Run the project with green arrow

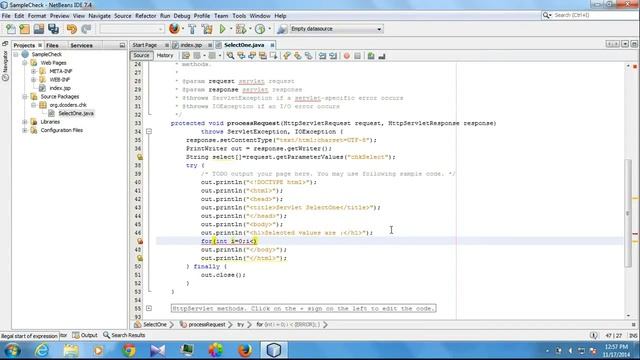[222, 29]
